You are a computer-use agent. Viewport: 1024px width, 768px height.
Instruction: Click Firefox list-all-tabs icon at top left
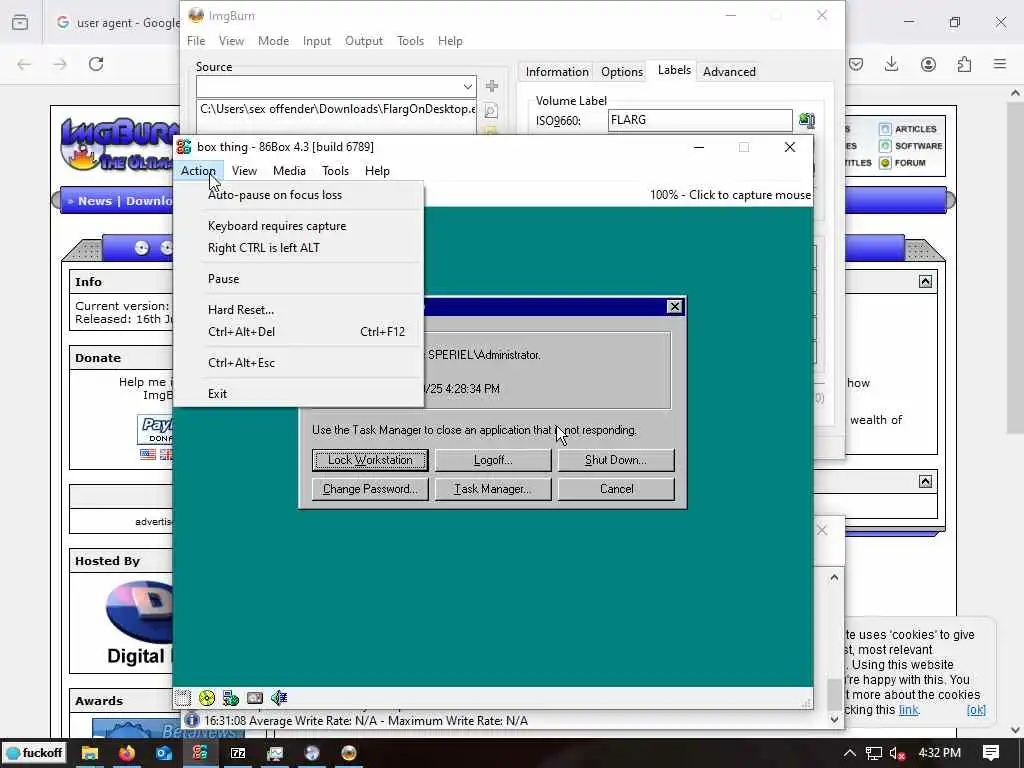coord(20,22)
